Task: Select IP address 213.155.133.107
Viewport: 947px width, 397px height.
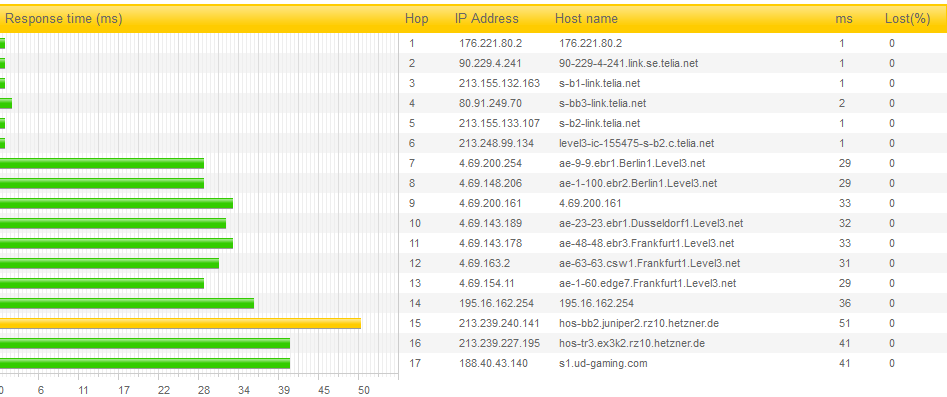Action: (499, 123)
